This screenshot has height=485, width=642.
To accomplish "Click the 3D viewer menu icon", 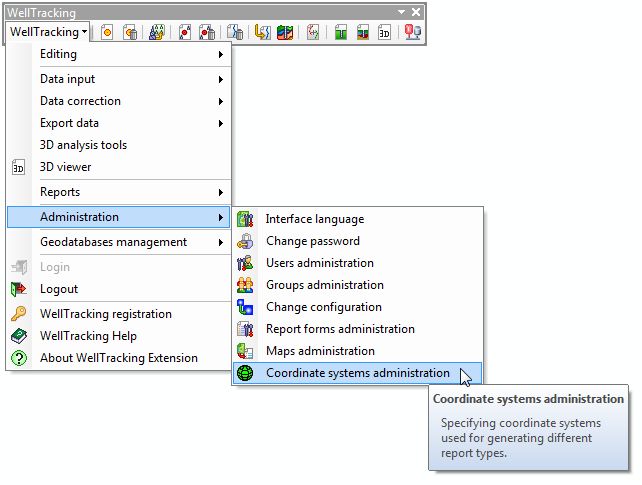I will [x=18, y=167].
